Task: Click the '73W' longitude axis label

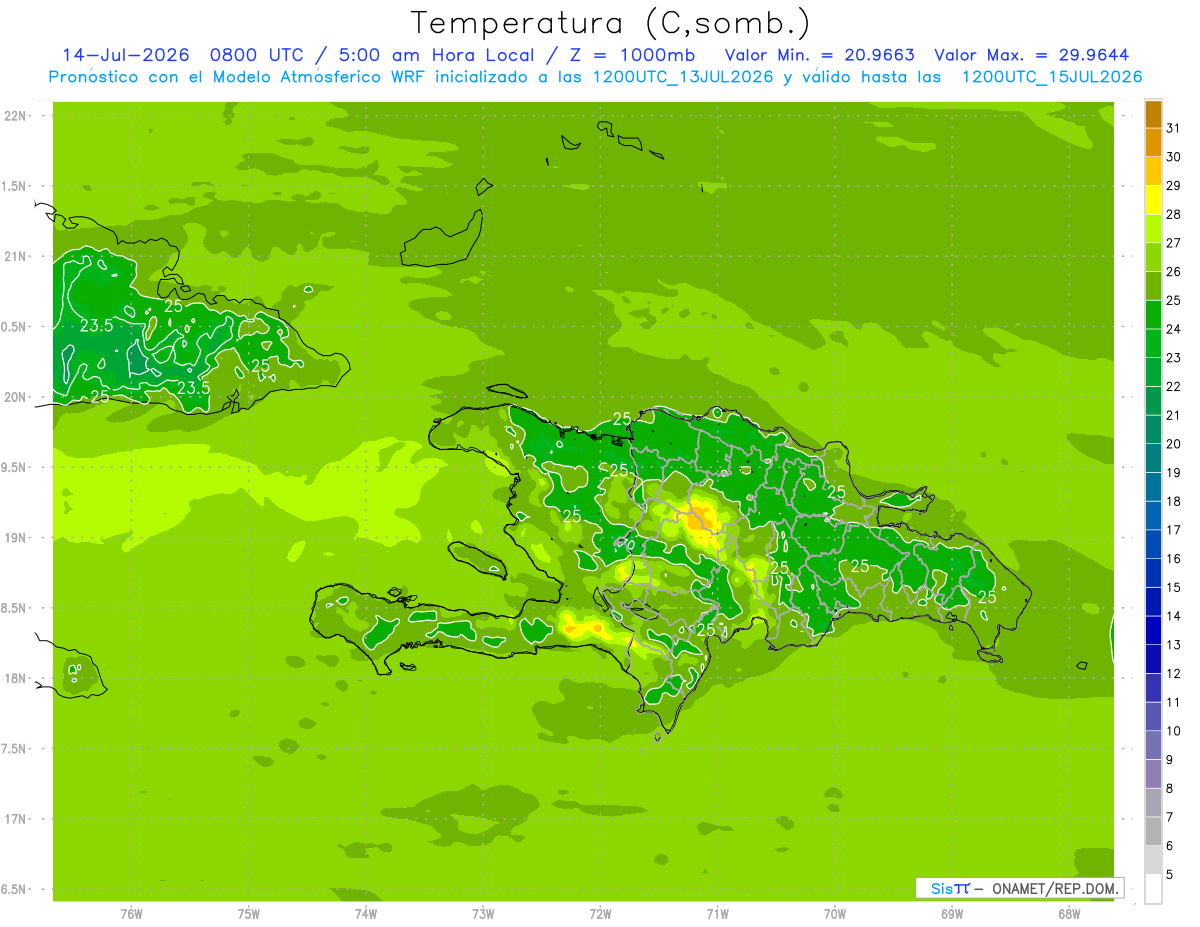Action: 483,914
